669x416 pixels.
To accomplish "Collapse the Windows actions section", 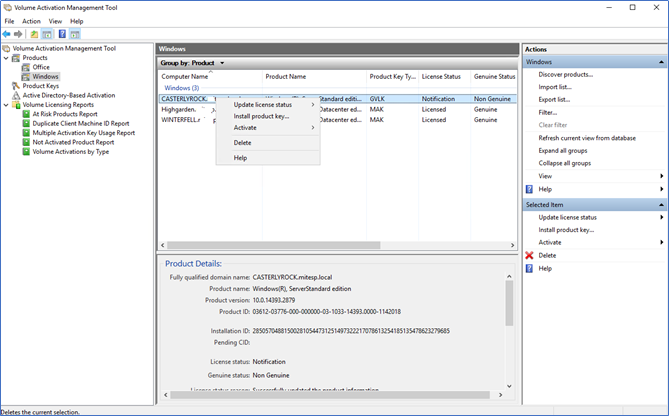I will pyautogui.click(x=661, y=62).
